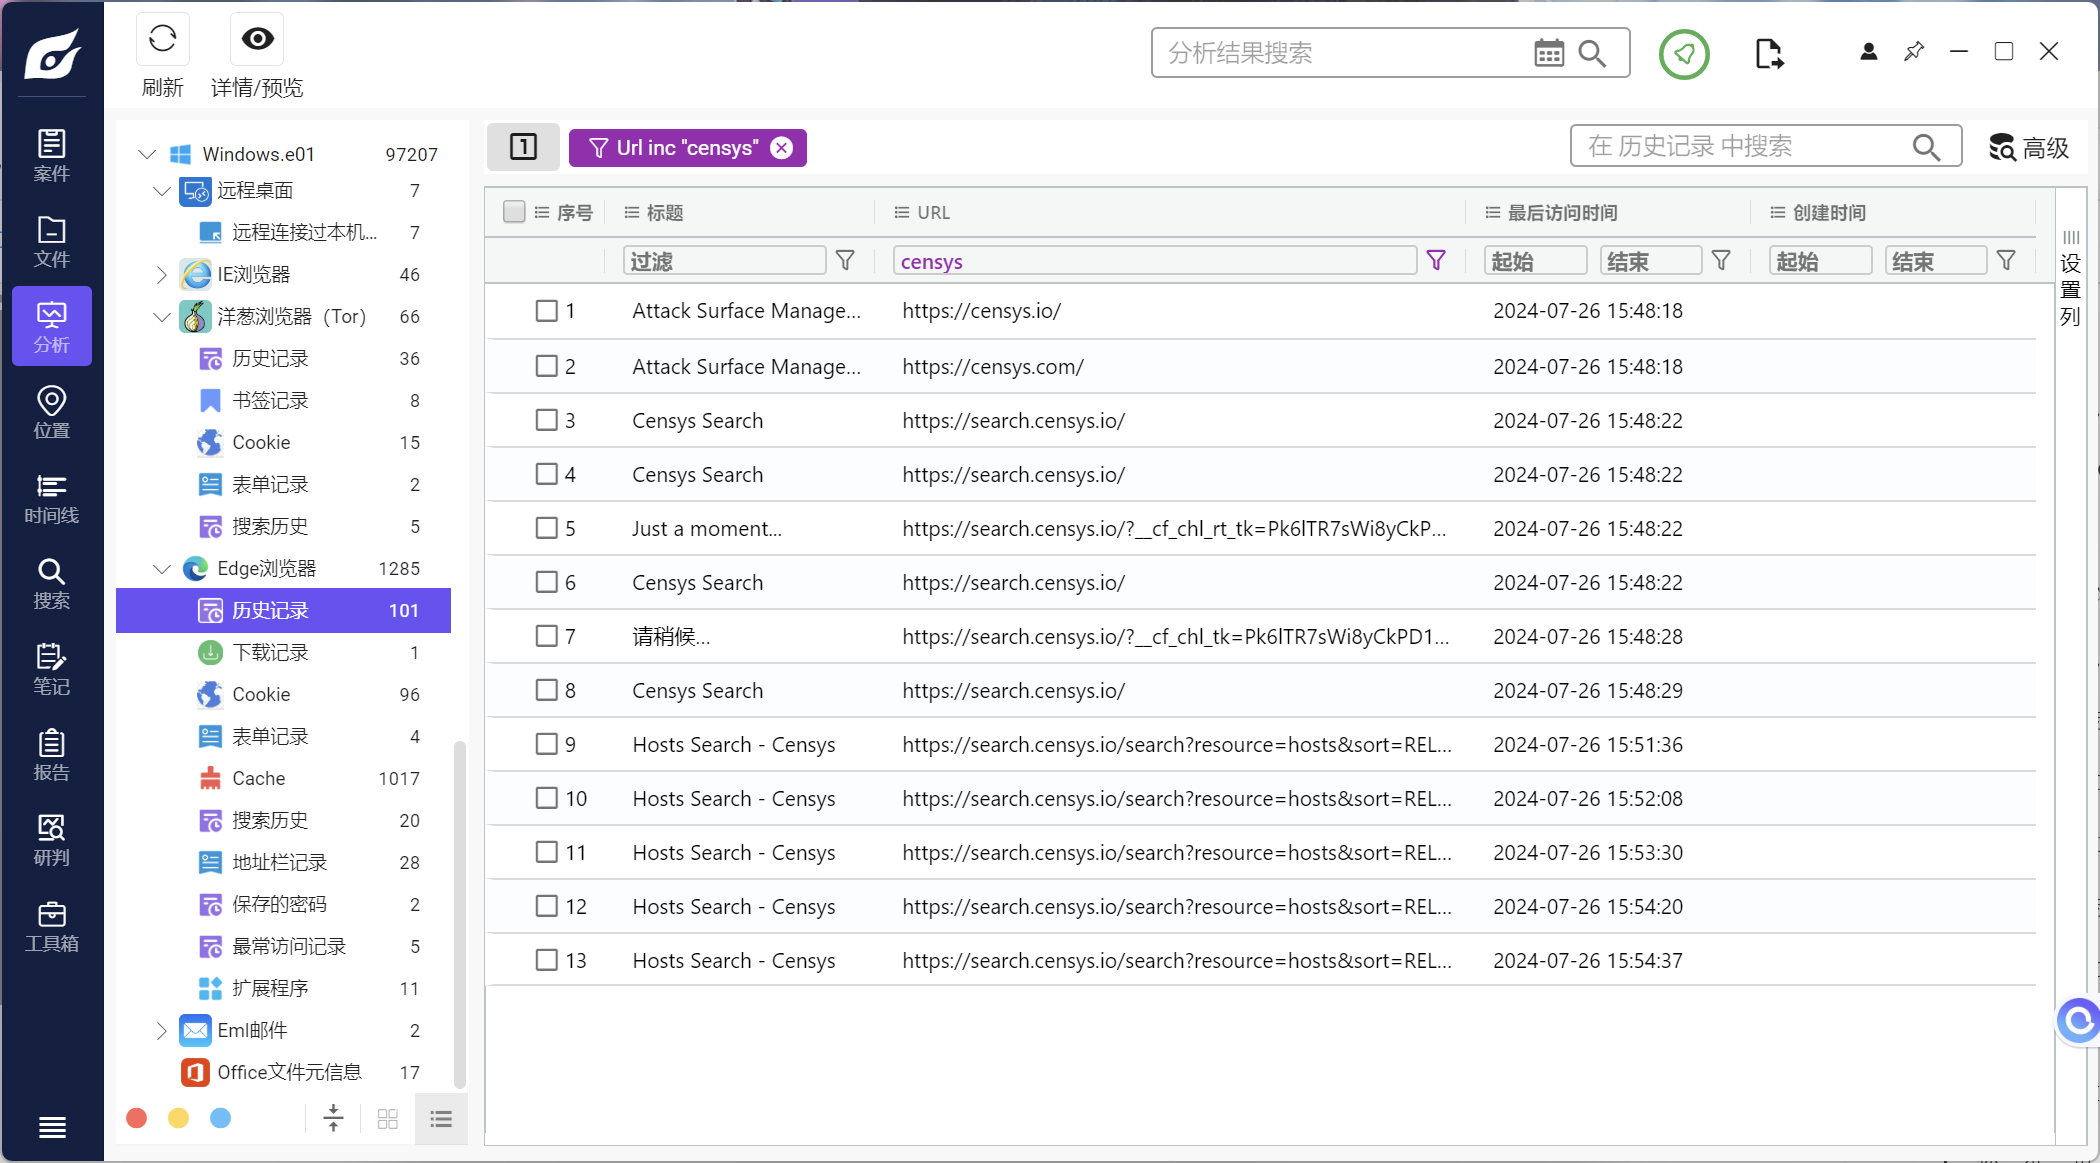
Task: Click the title 过滤 filter input
Action: coord(724,261)
